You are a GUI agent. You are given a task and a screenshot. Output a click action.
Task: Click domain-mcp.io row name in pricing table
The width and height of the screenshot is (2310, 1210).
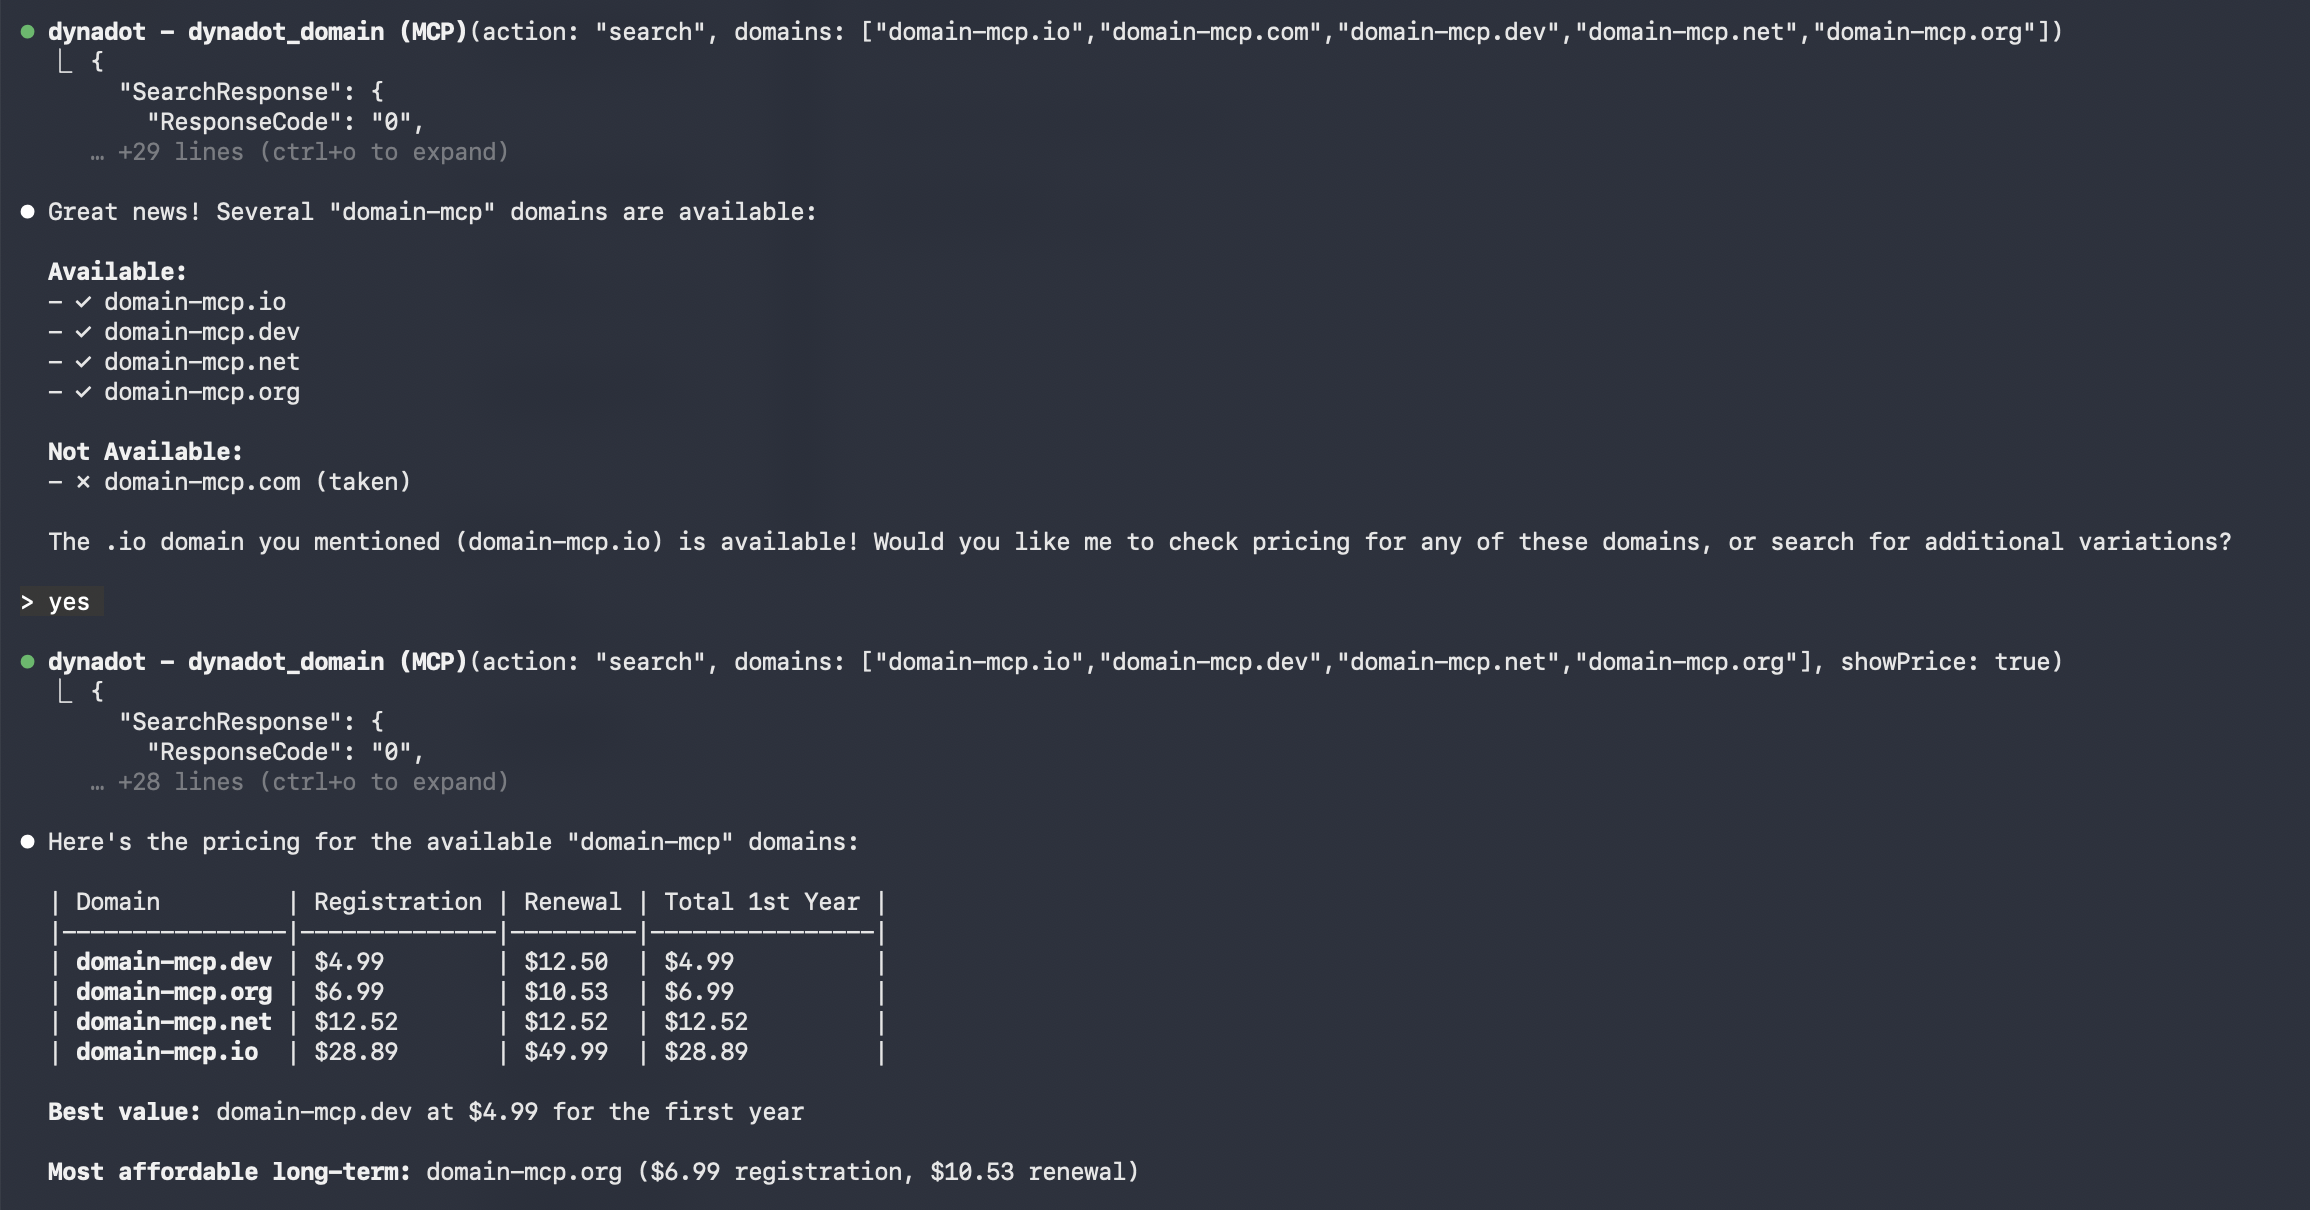166,1052
